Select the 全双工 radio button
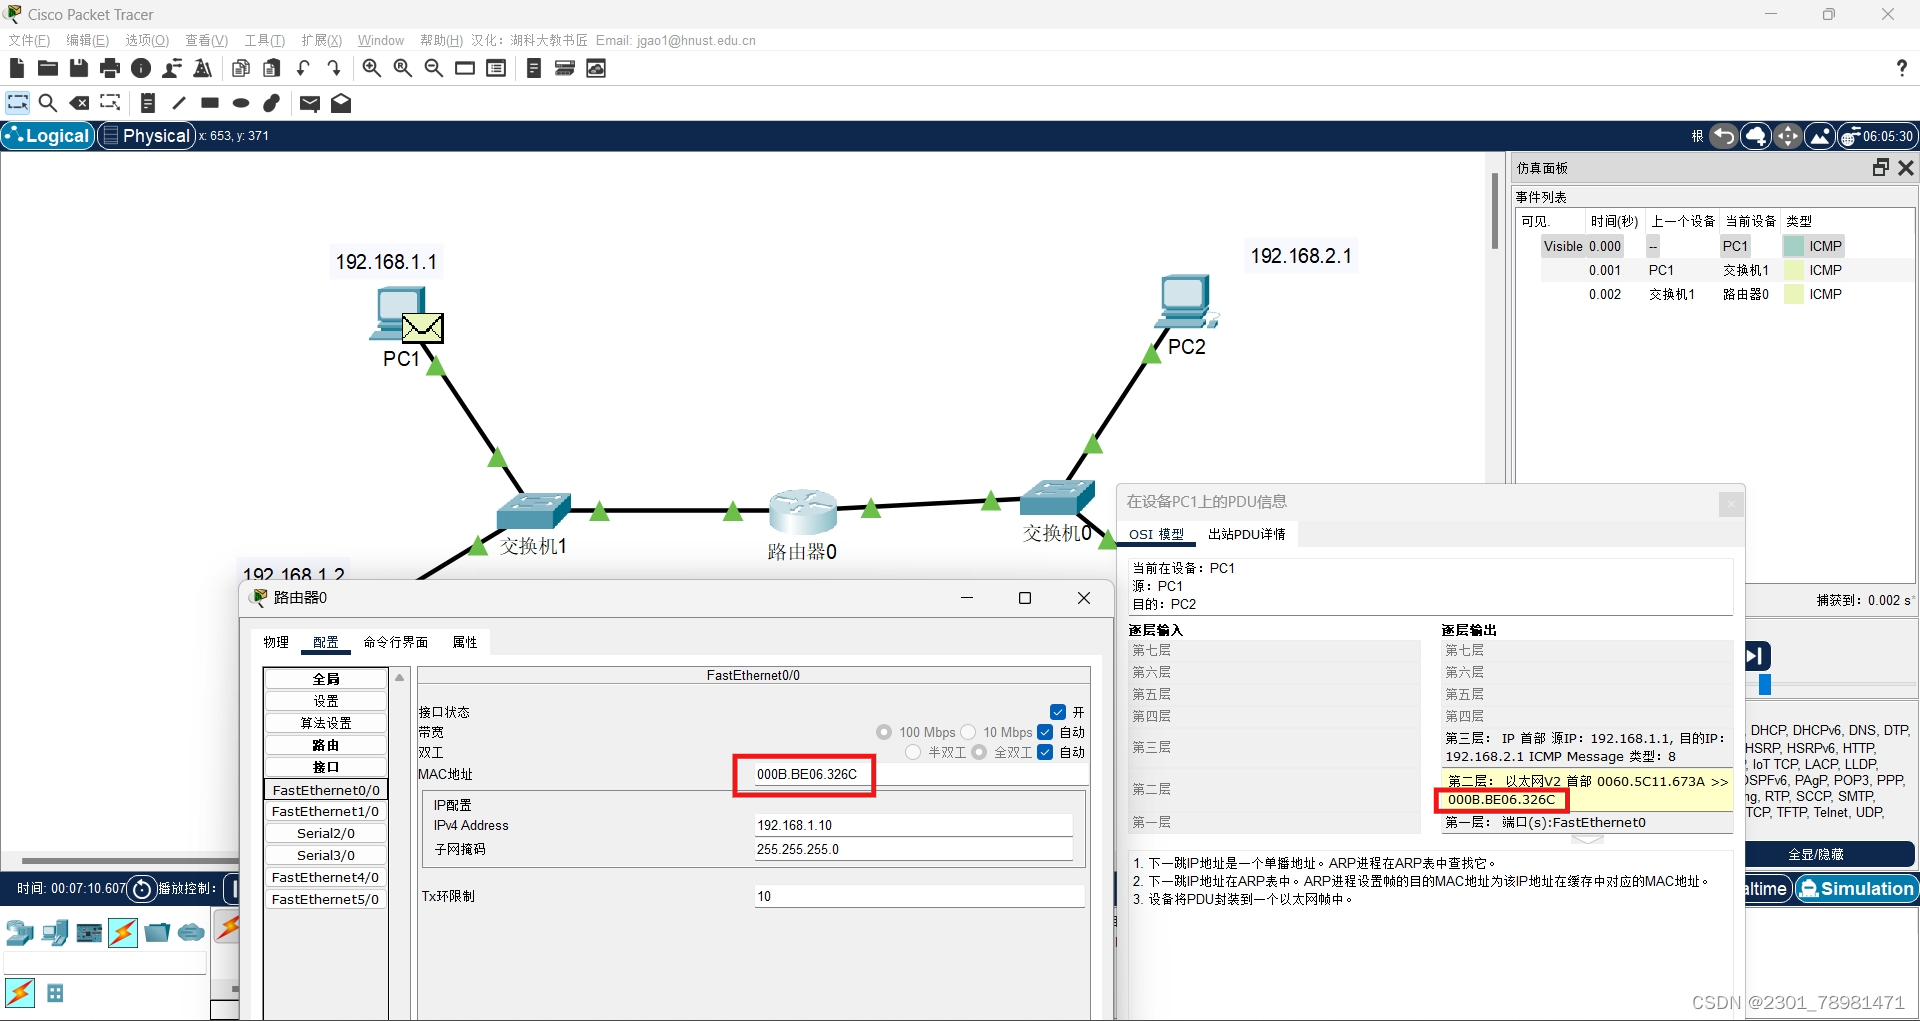1920x1021 pixels. click(978, 752)
